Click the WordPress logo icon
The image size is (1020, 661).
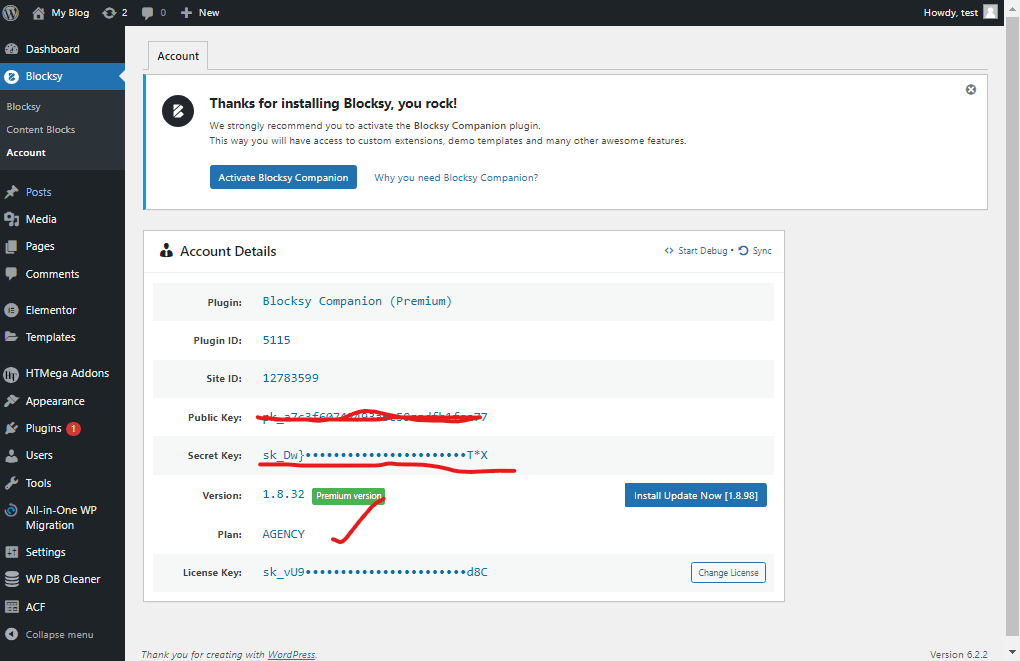tap(11, 12)
